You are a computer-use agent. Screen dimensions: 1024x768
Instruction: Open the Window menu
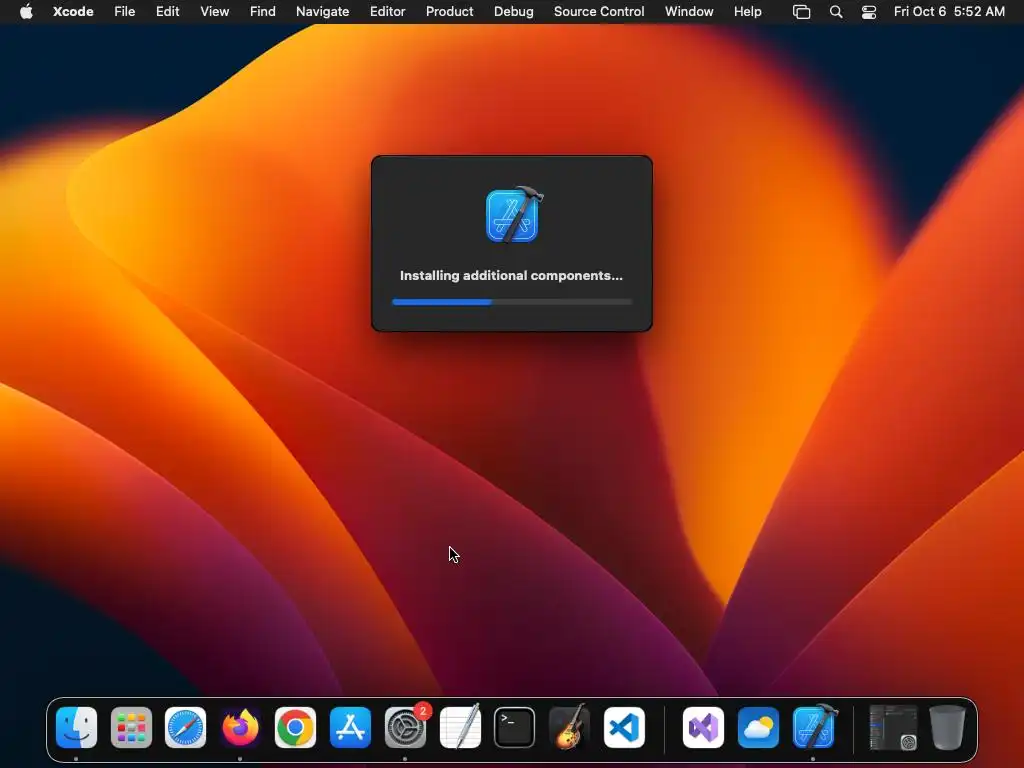(x=689, y=11)
